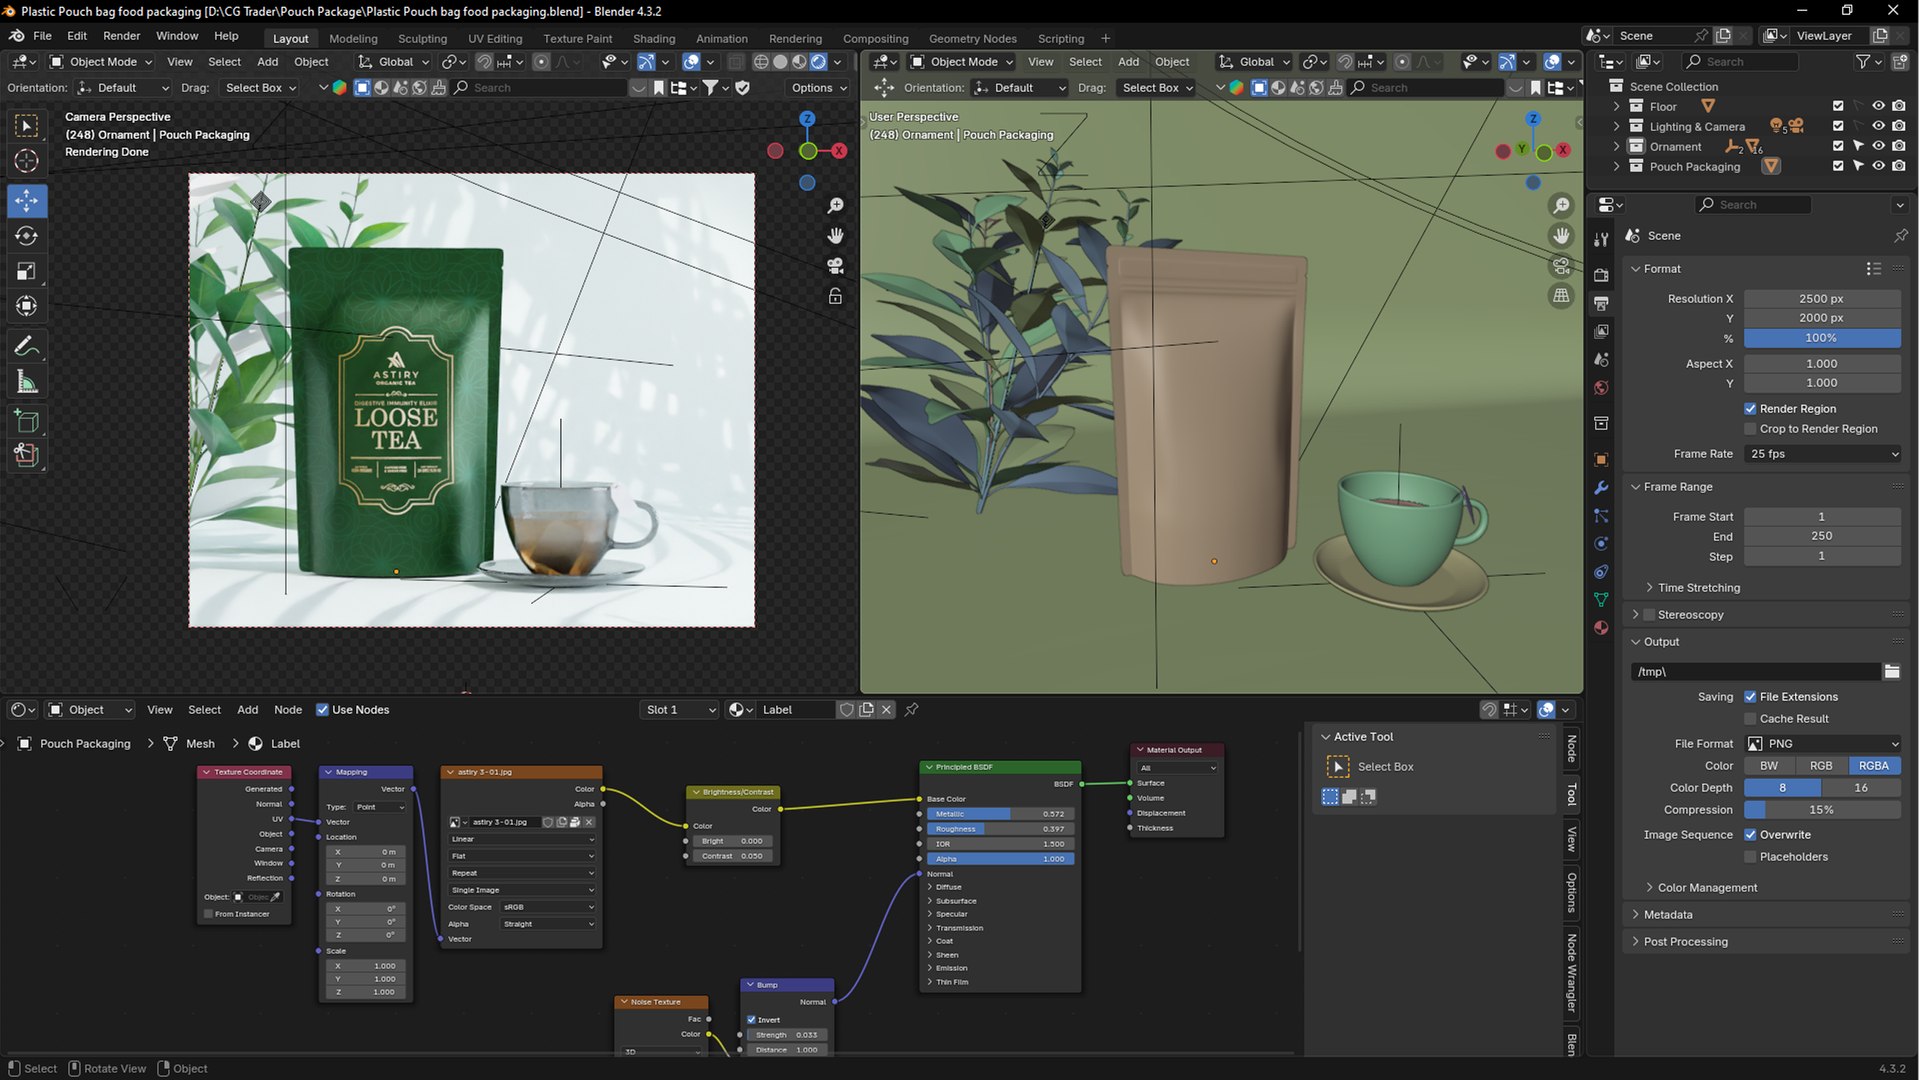
Task: Expand the Pouch Packaging collection
Action: 1616,166
